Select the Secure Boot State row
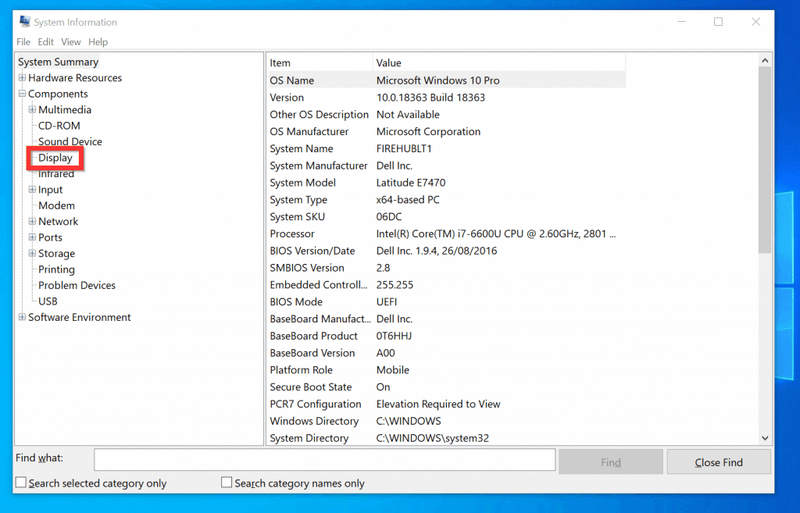This screenshot has width=800, height=513. coord(446,387)
